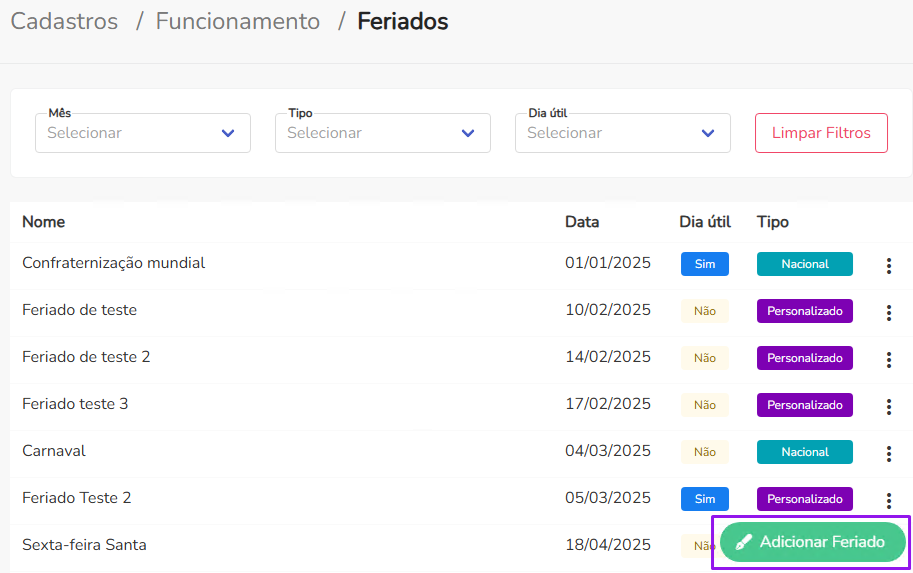Open three-dot menu for Feriado de teste 2

point(888,359)
